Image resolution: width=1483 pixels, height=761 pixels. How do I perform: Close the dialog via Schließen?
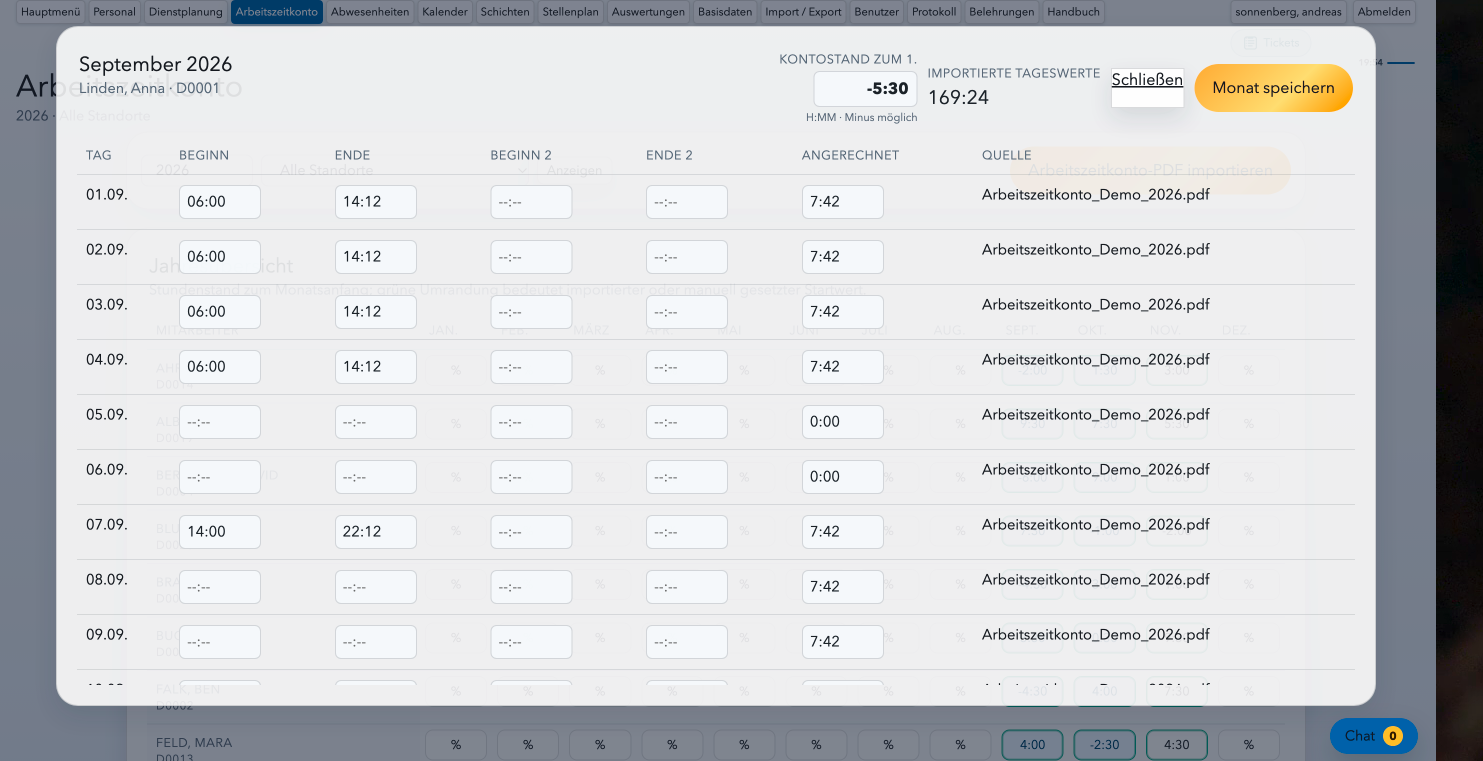(x=1147, y=80)
